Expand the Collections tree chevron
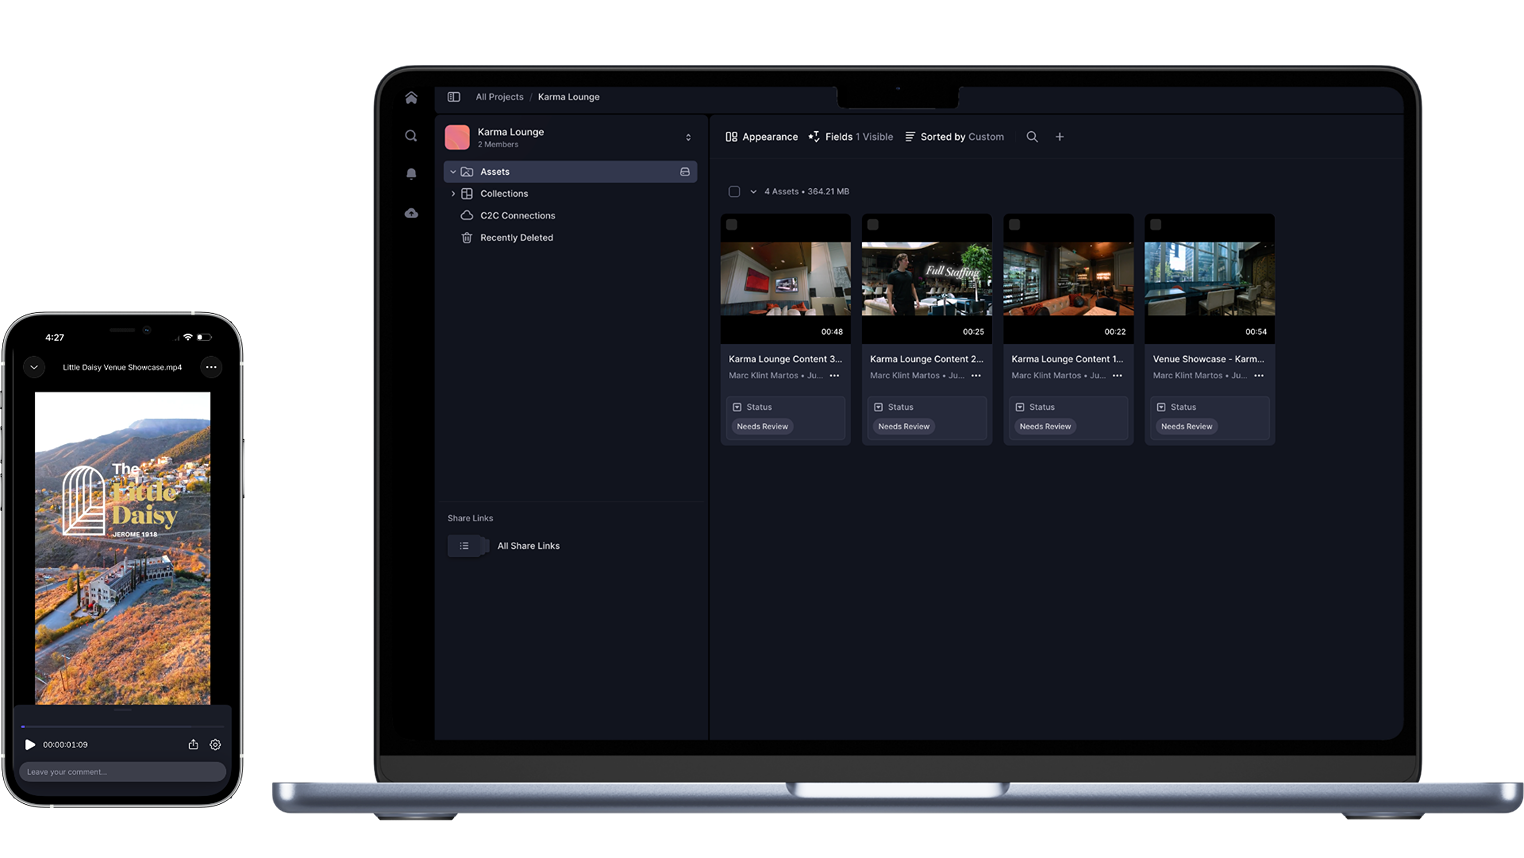The image size is (1524, 858). click(453, 194)
